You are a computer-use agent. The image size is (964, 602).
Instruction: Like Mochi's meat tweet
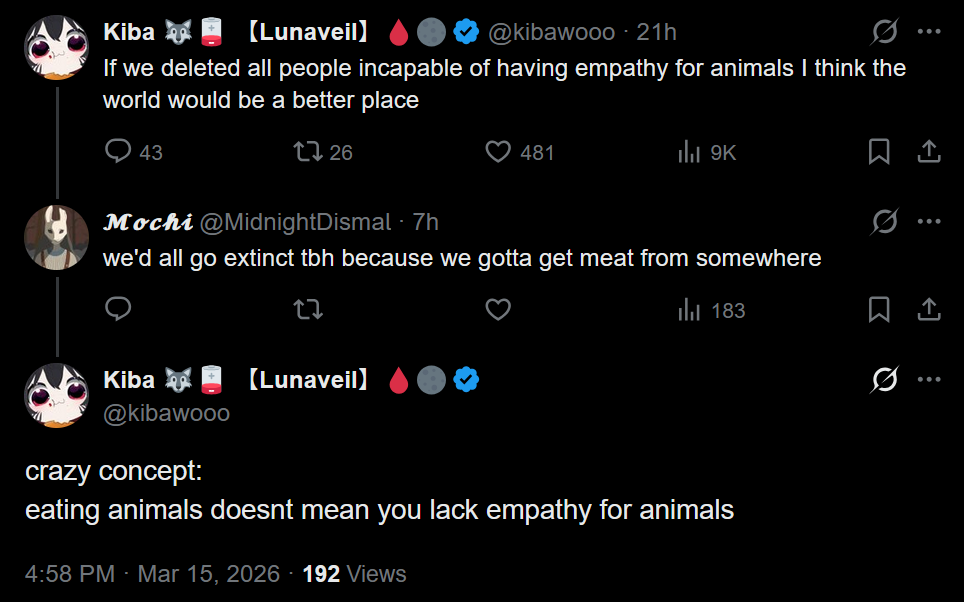[x=498, y=310]
